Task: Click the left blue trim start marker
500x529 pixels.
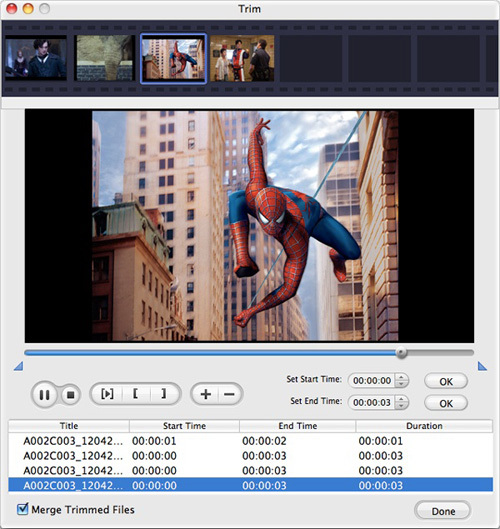Action: pyautogui.click(x=19, y=366)
